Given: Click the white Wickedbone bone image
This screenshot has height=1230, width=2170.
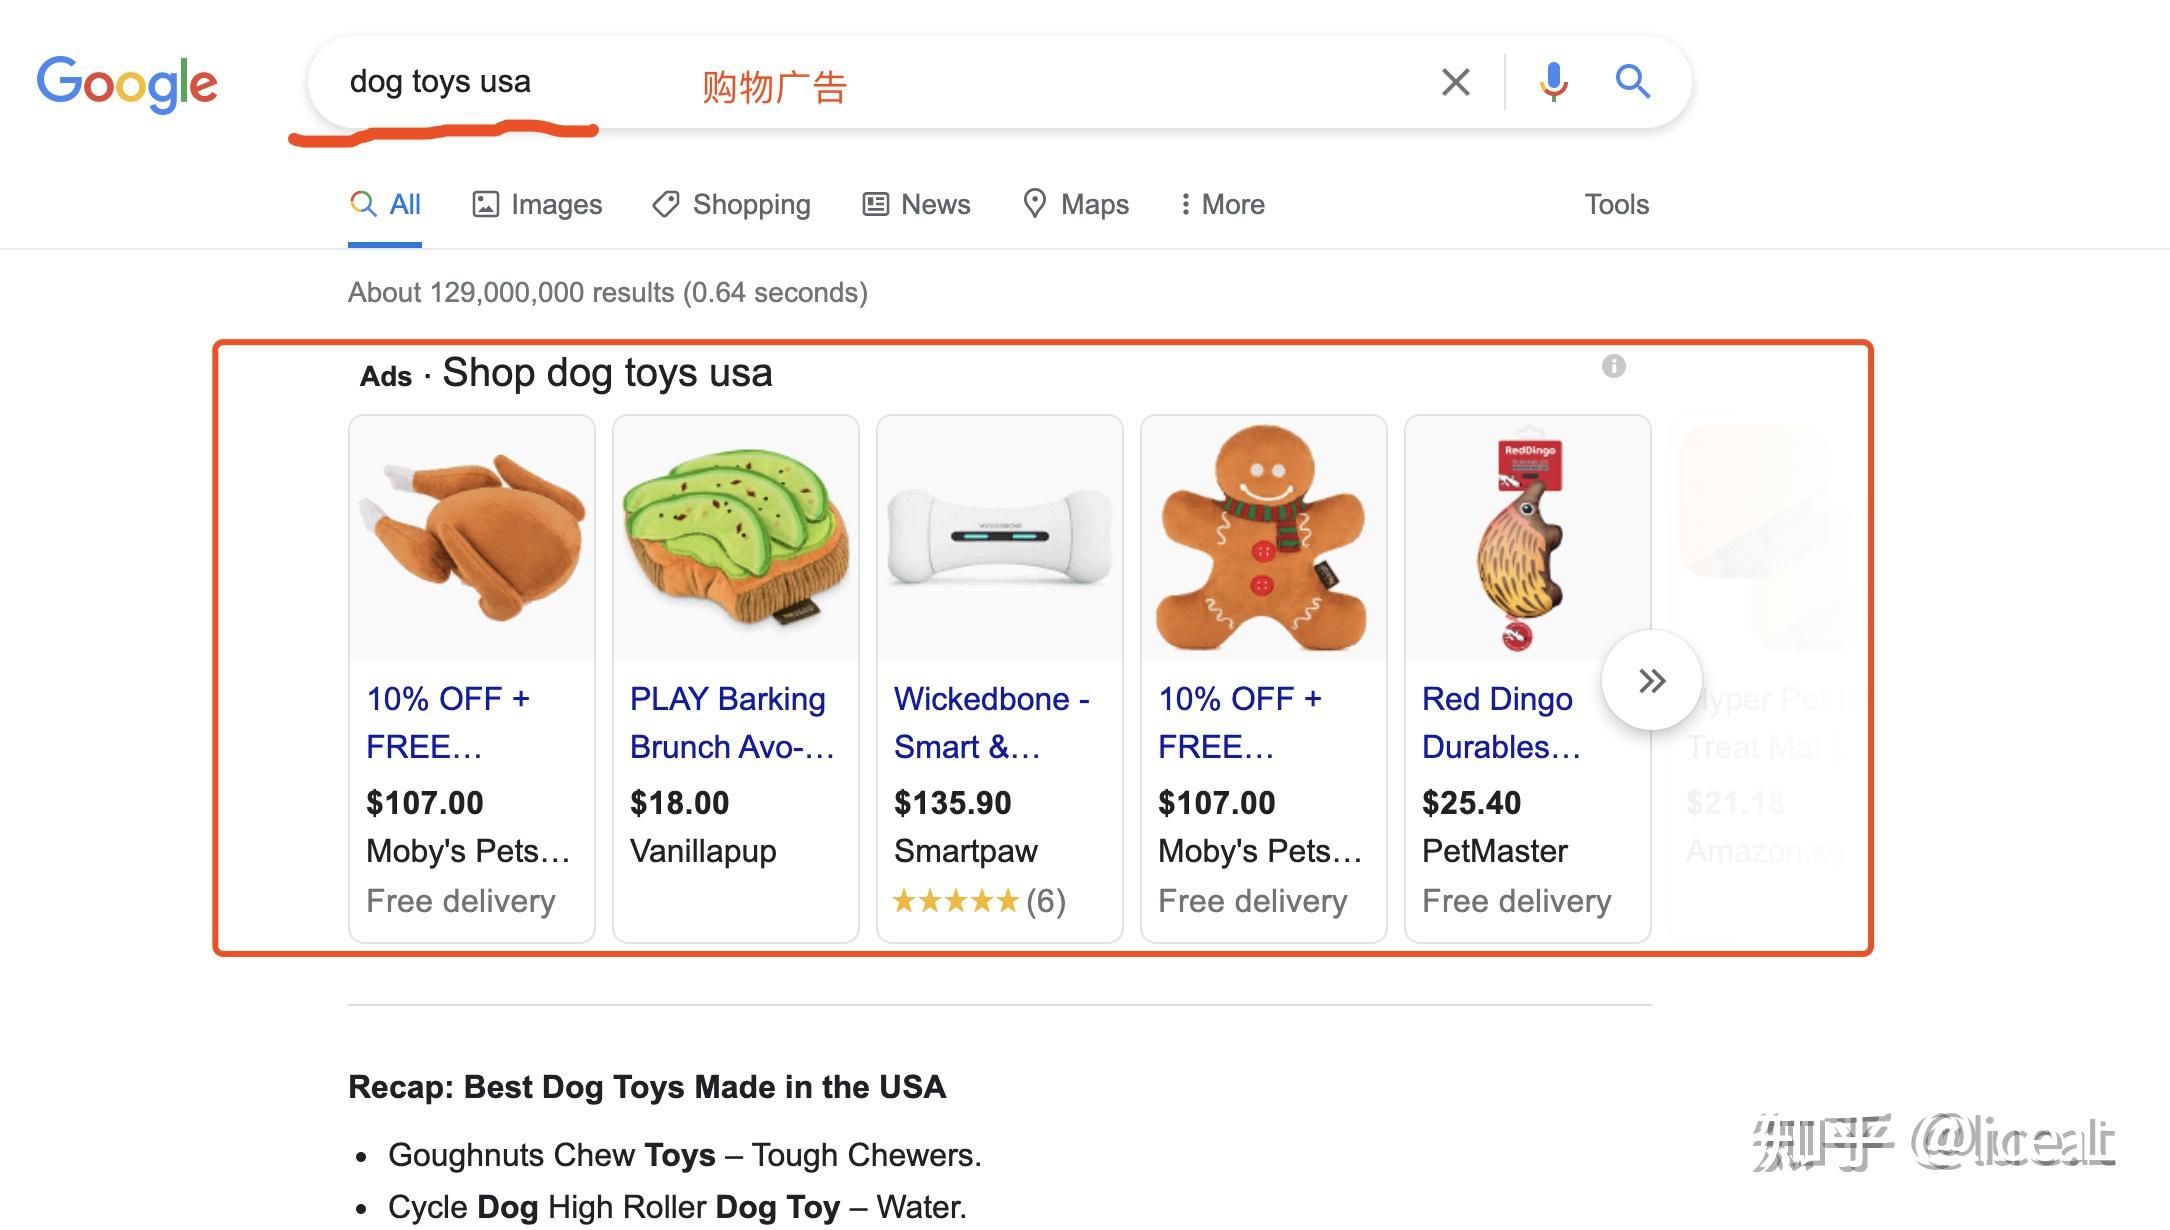Looking at the screenshot, I should coord(1000,538).
